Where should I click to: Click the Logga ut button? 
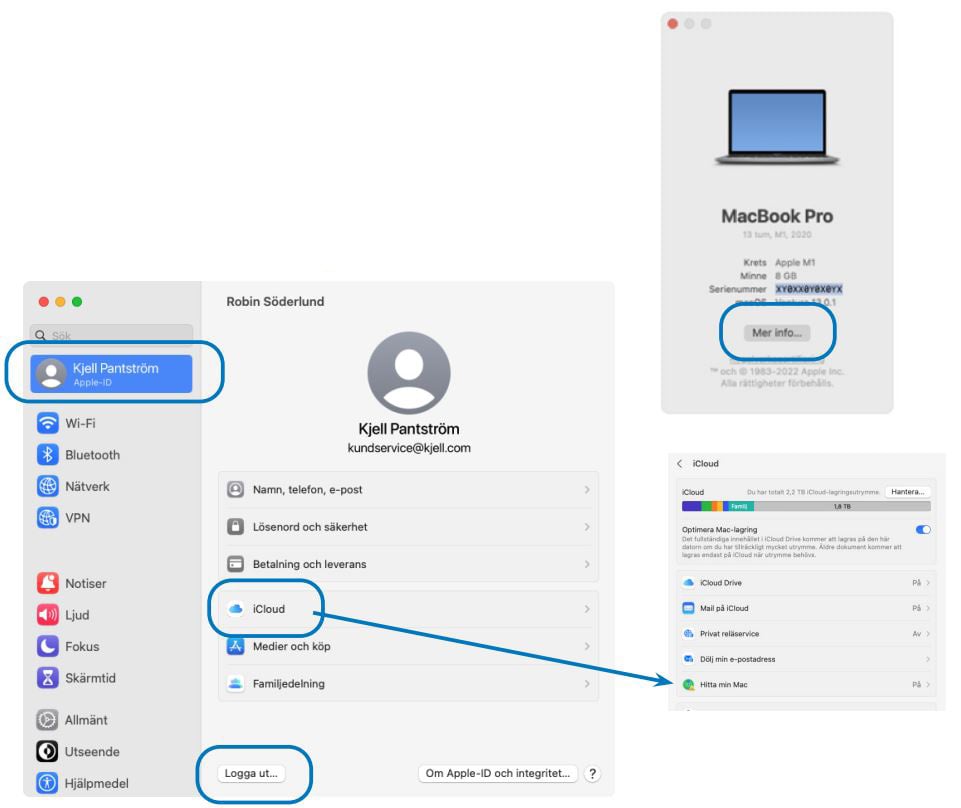[251, 773]
